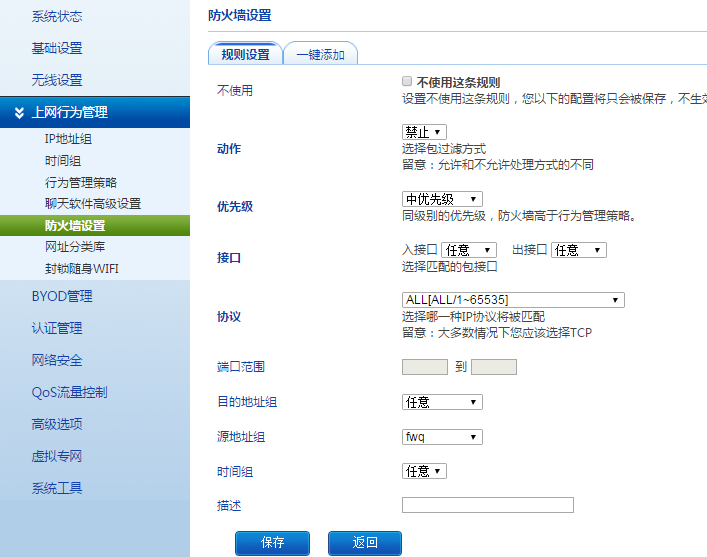
Task: Open BYOD管理 in the sidebar
Action: (x=62, y=296)
